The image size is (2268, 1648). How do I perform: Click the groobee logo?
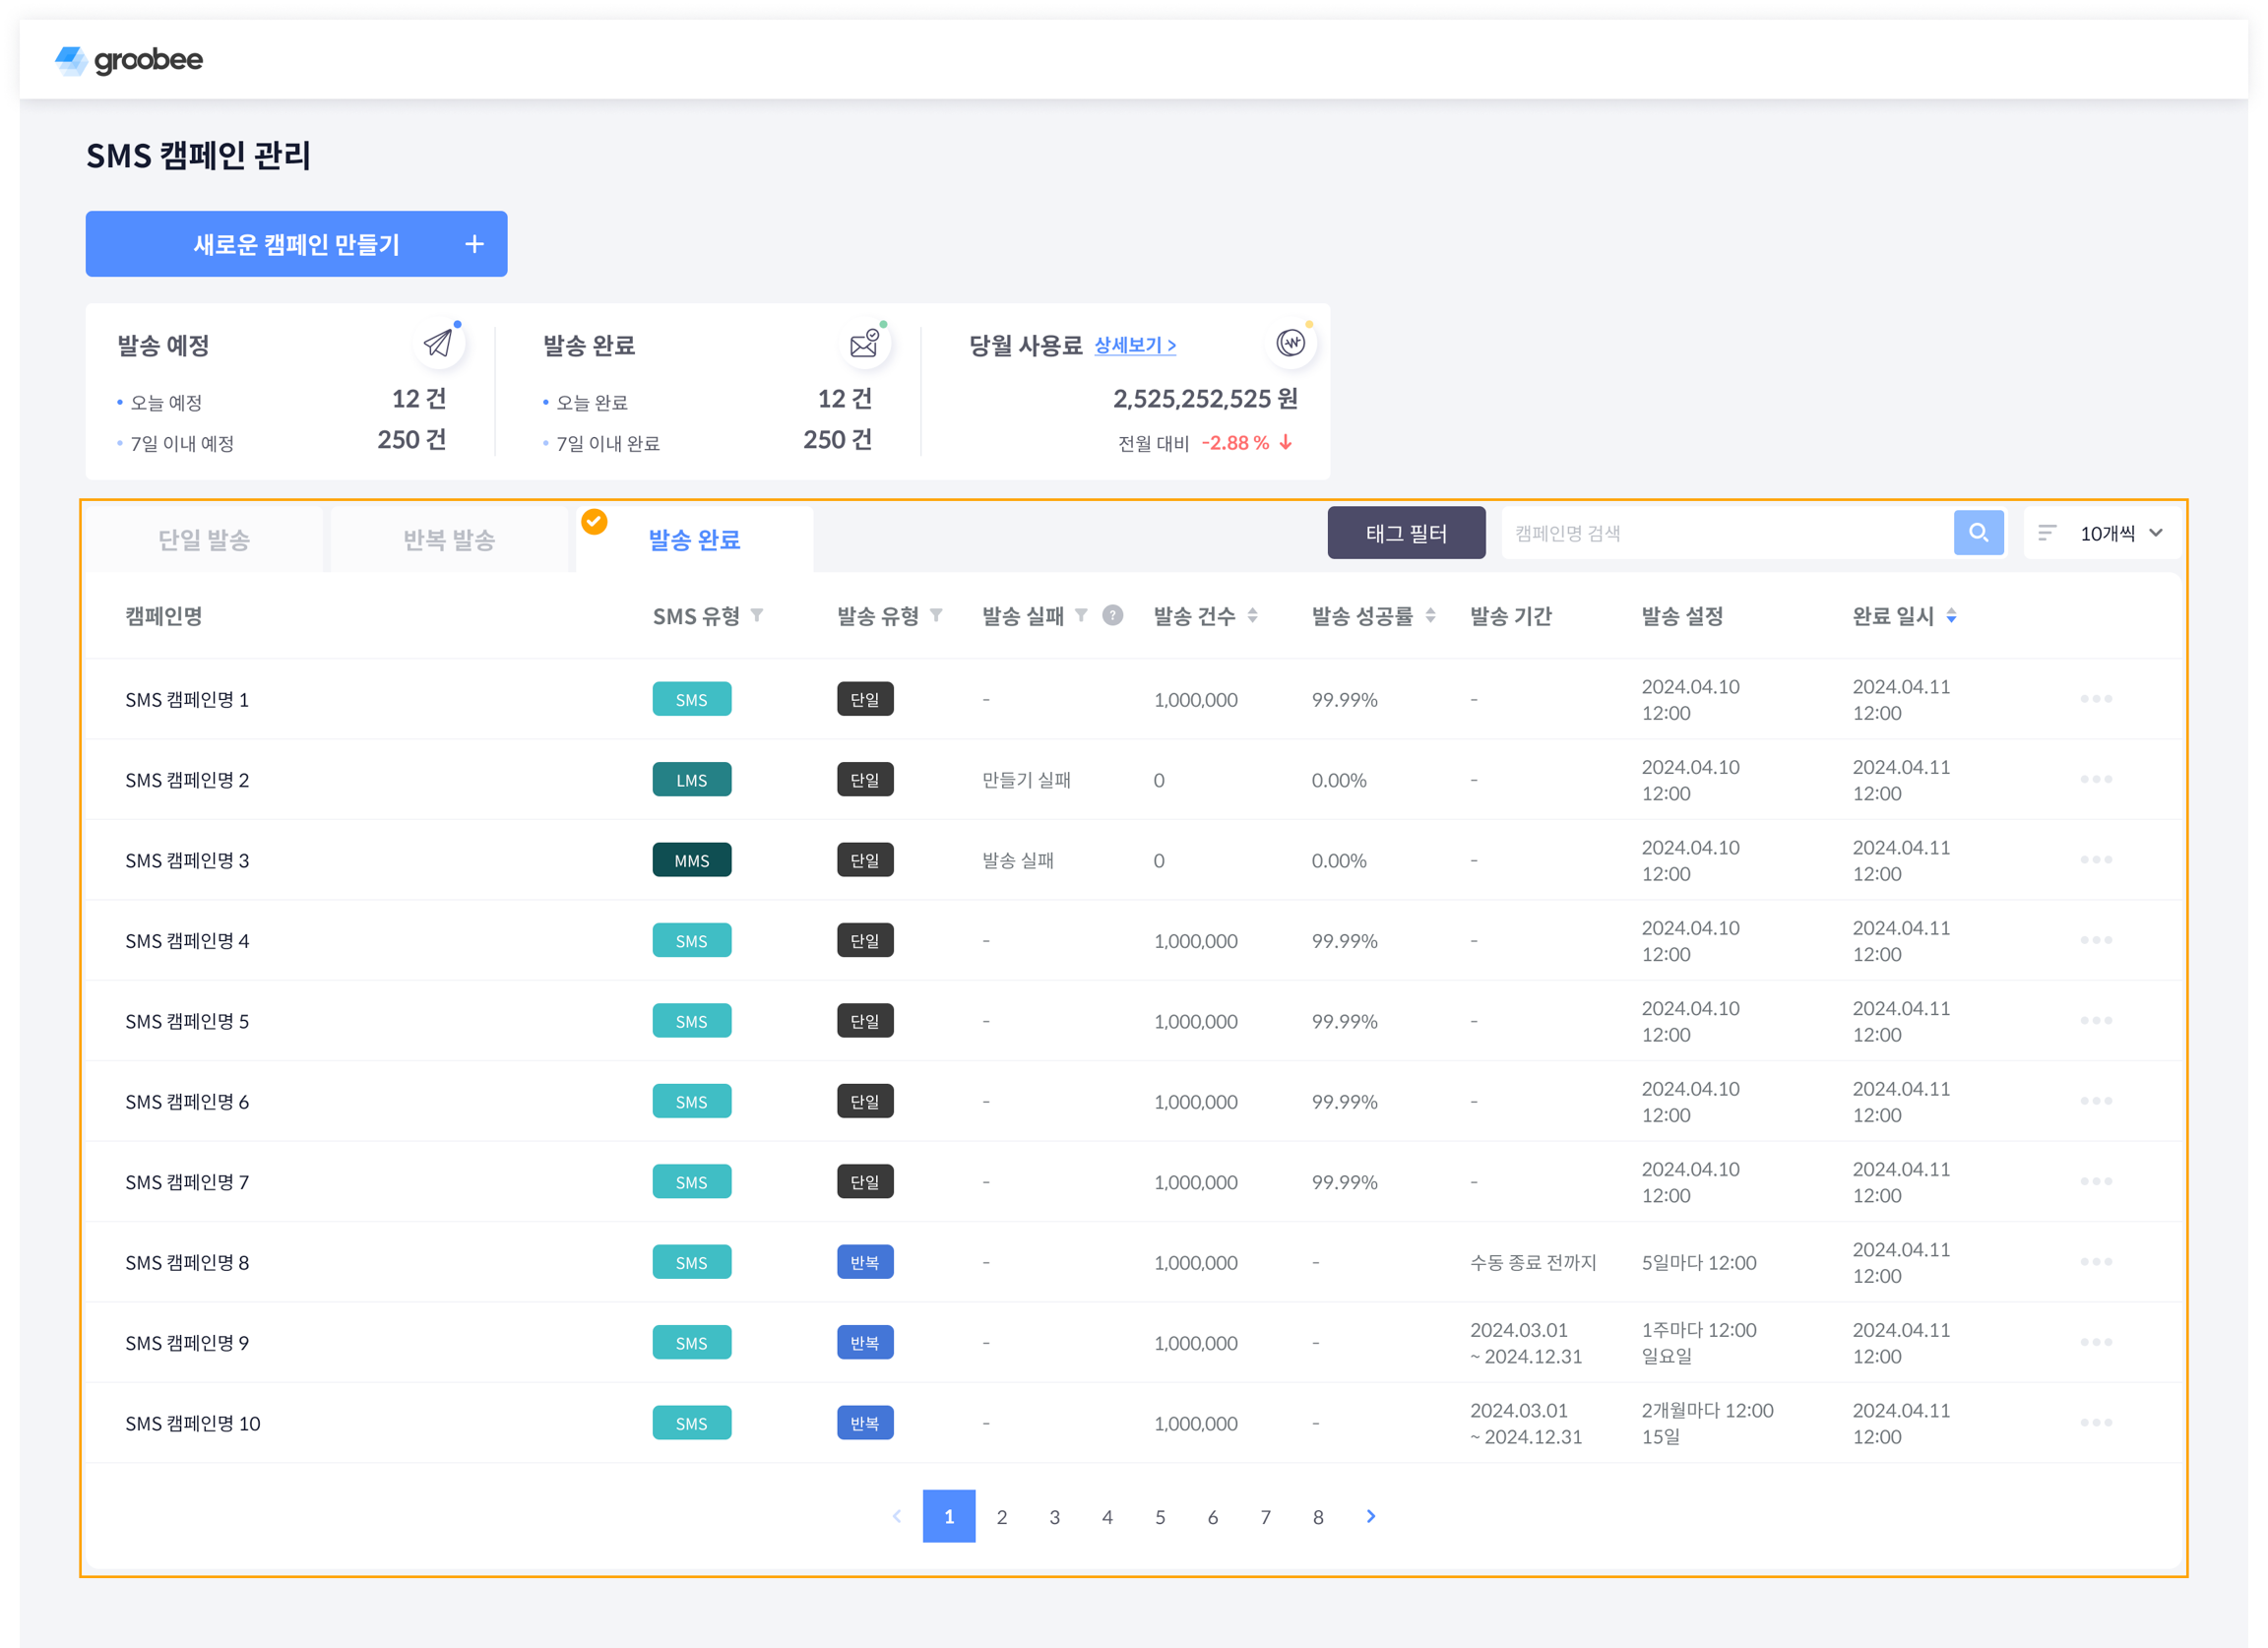(129, 60)
